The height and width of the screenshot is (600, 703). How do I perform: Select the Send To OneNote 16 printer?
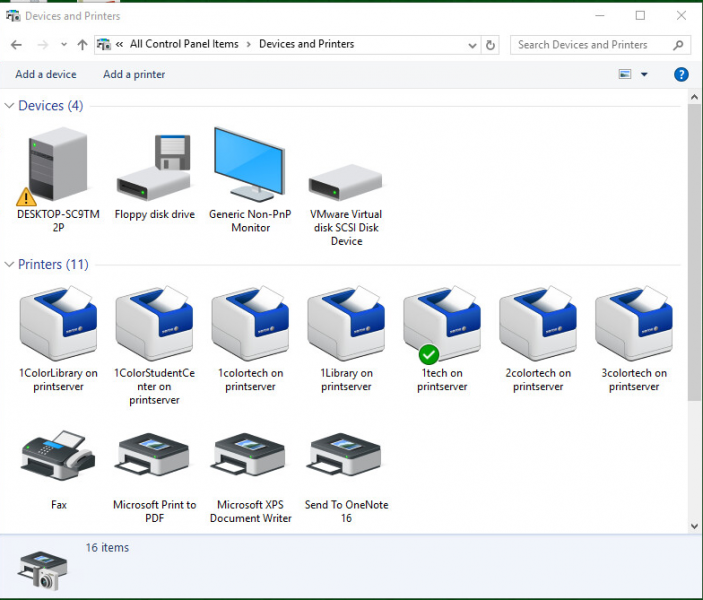[x=345, y=455]
